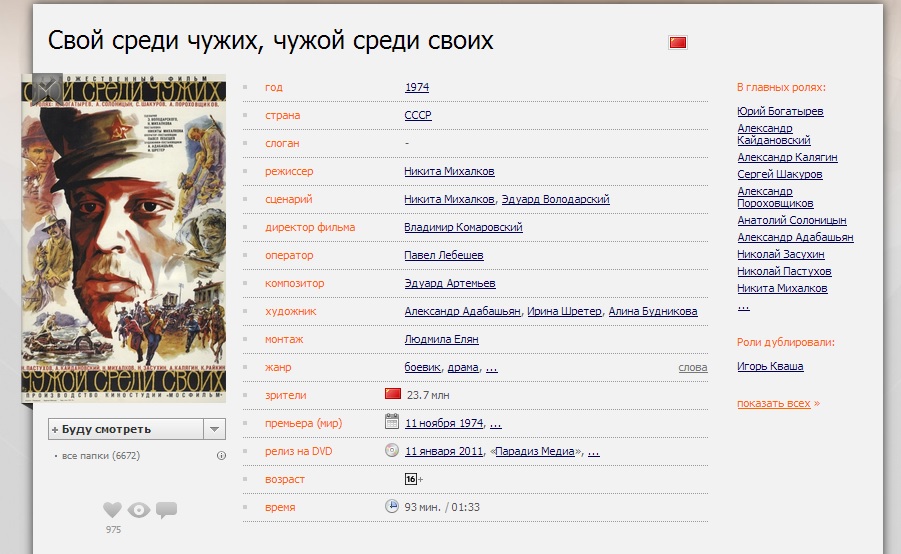This screenshot has width=901, height=554.
Task: Click the показать всех link
Action: [x=774, y=403]
